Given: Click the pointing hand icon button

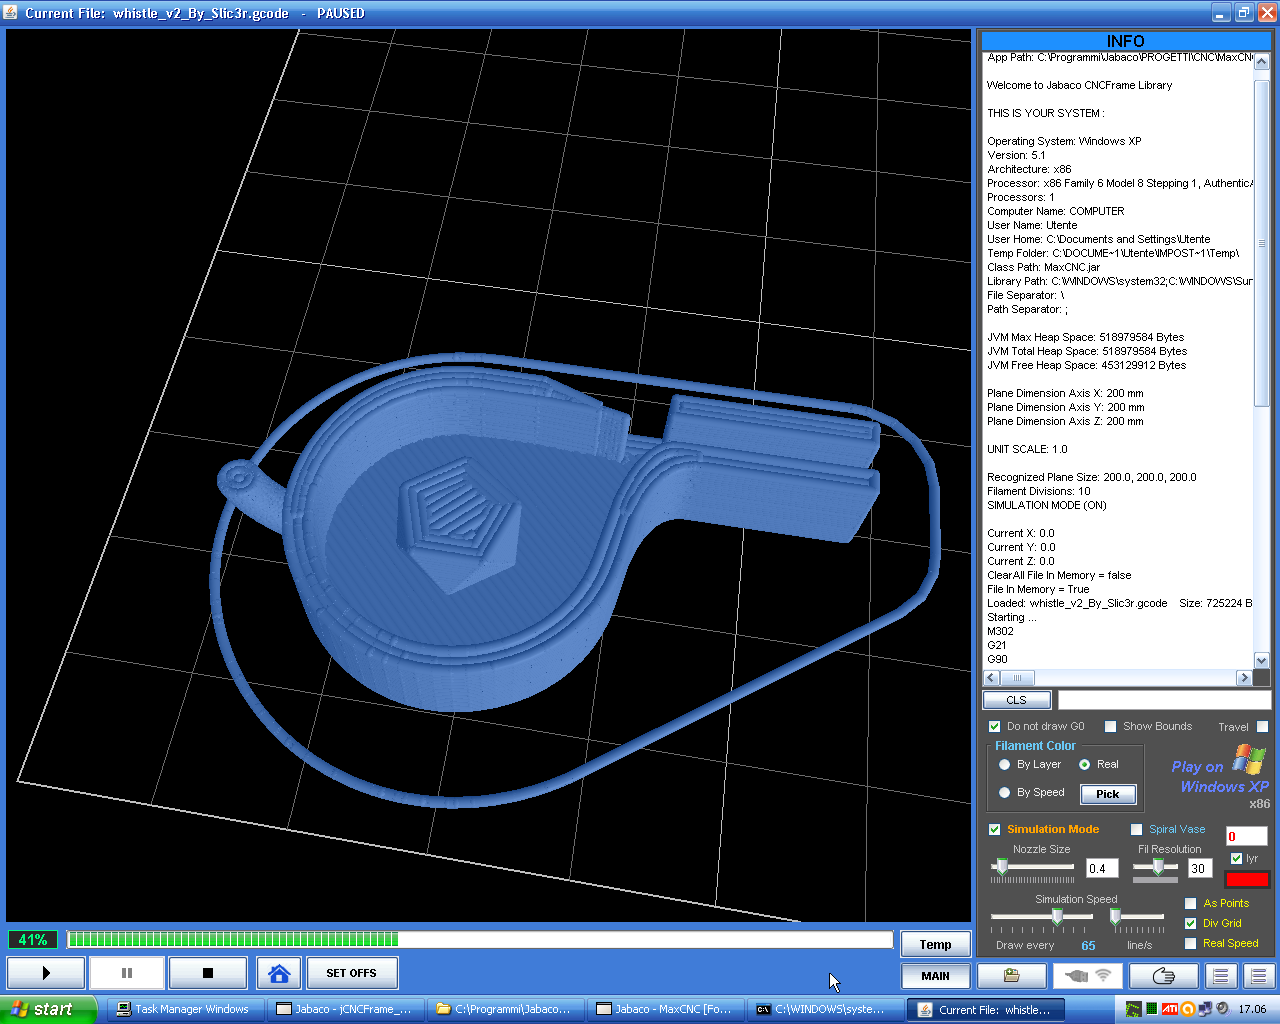Looking at the screenshot, I should 1163,976.
